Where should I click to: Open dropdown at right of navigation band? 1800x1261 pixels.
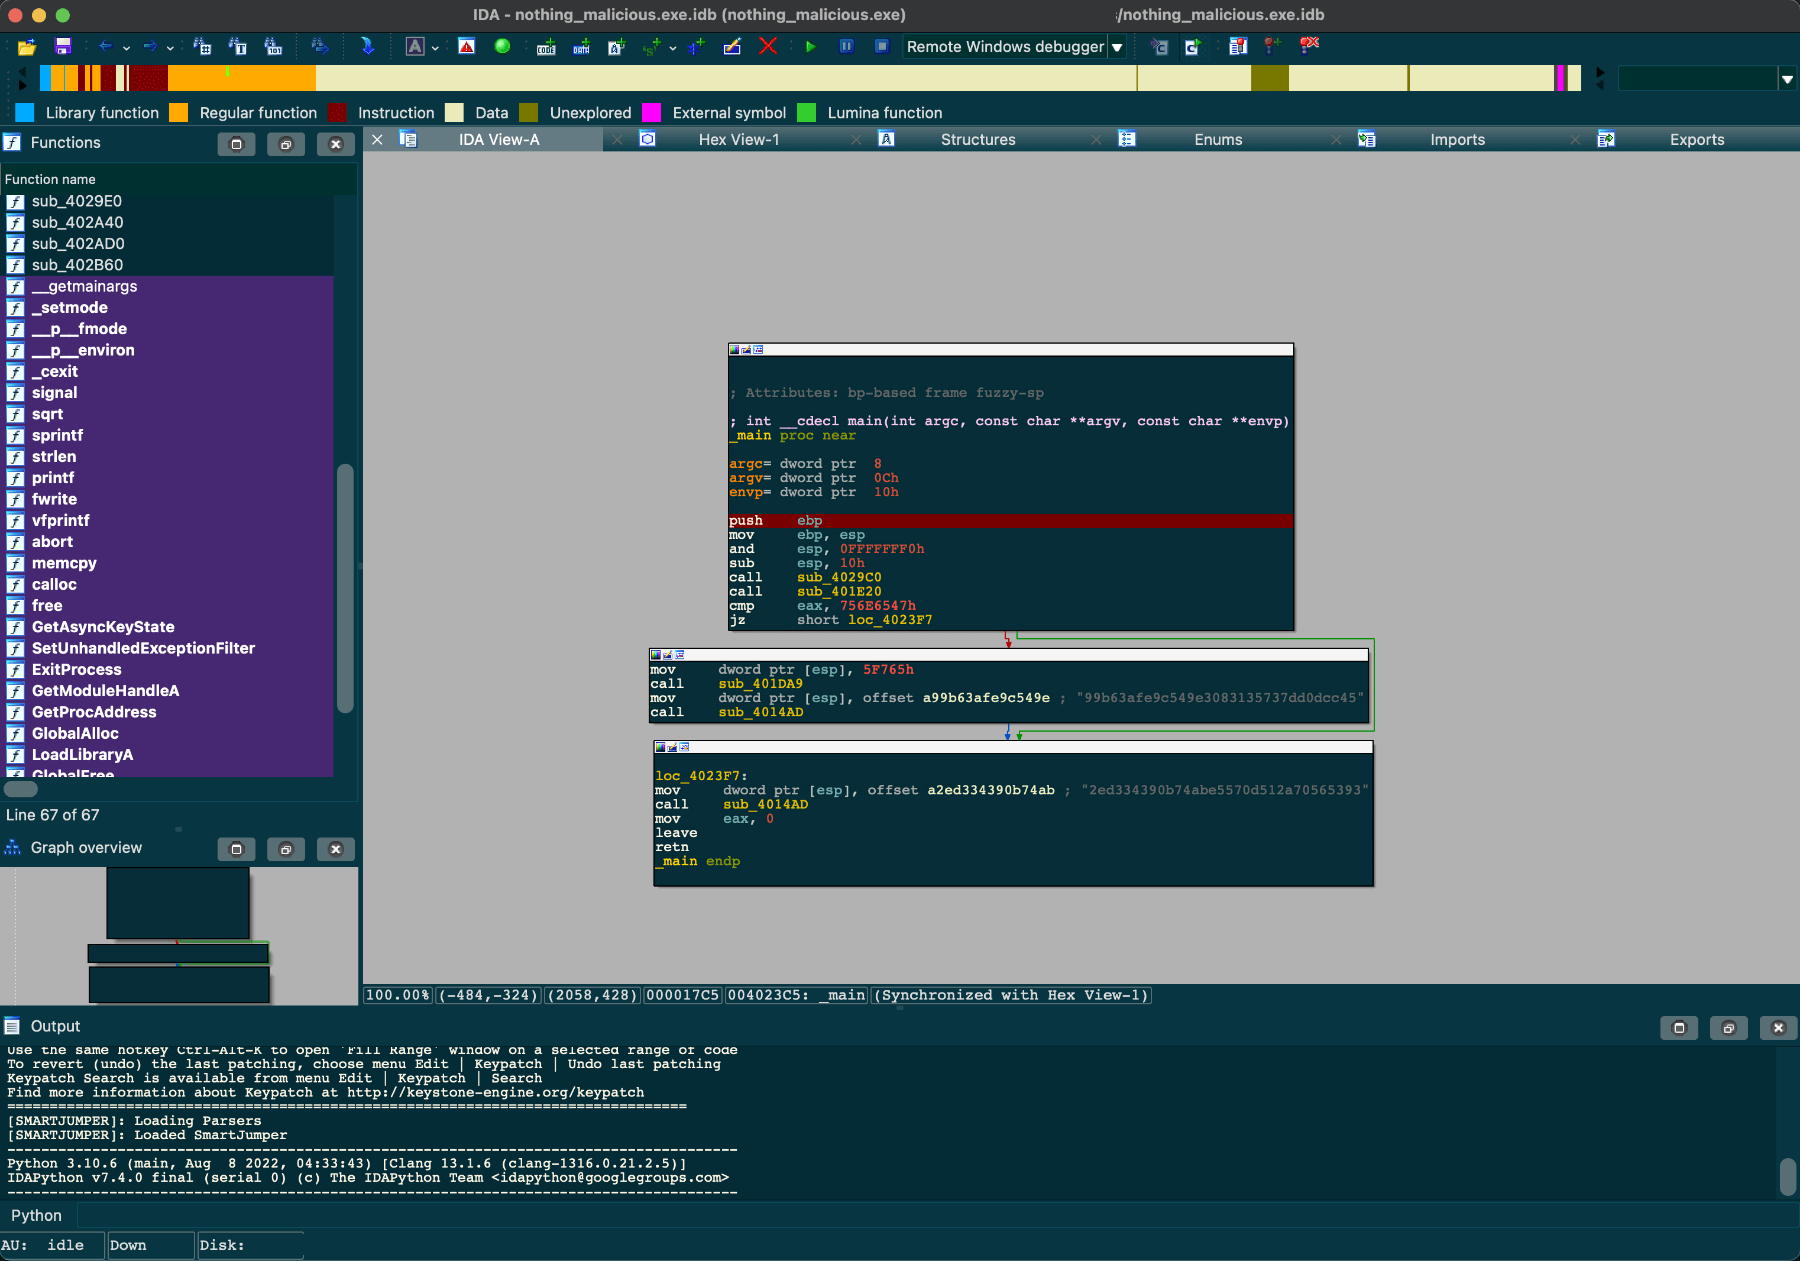tap(1787, 79)
